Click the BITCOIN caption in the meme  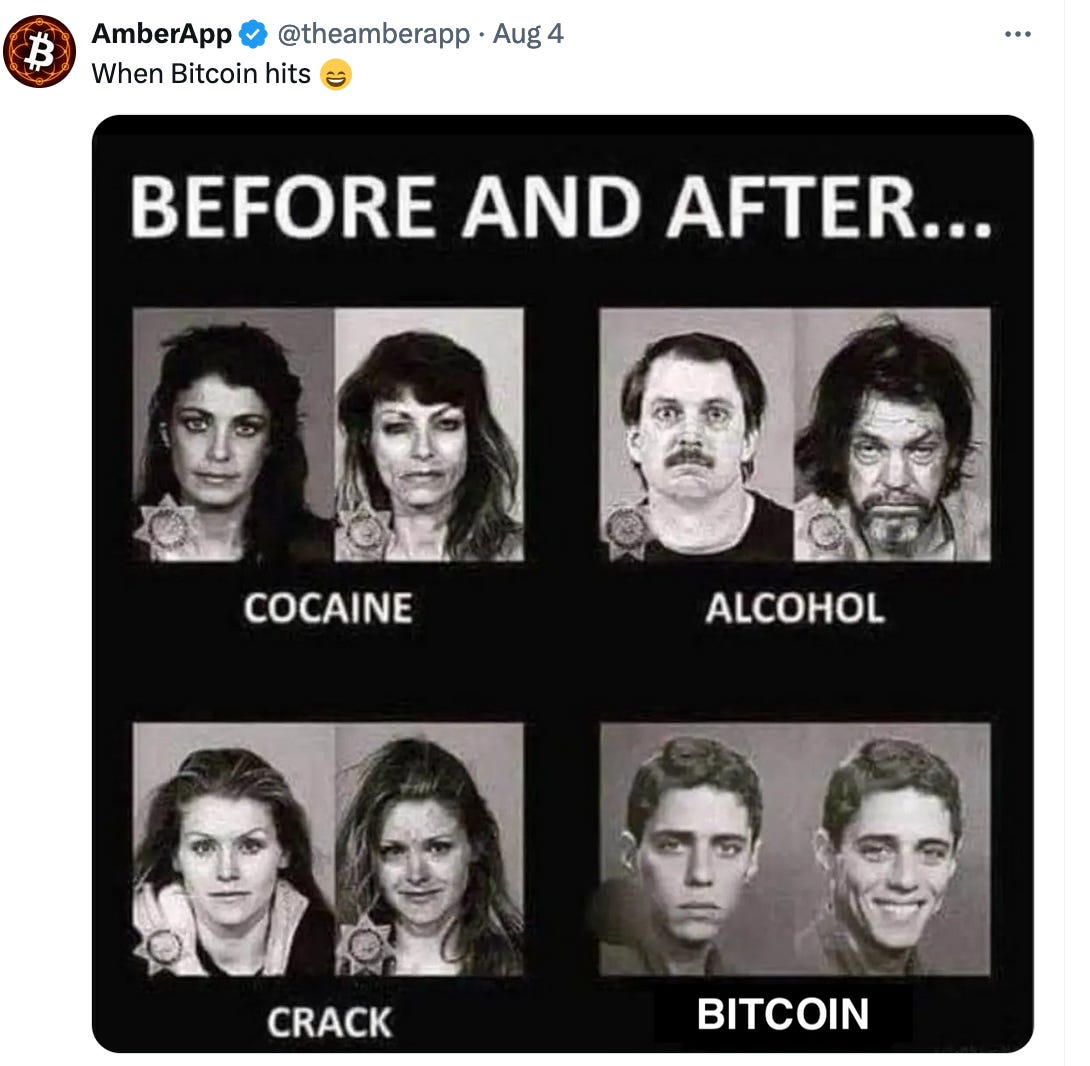783,1014
